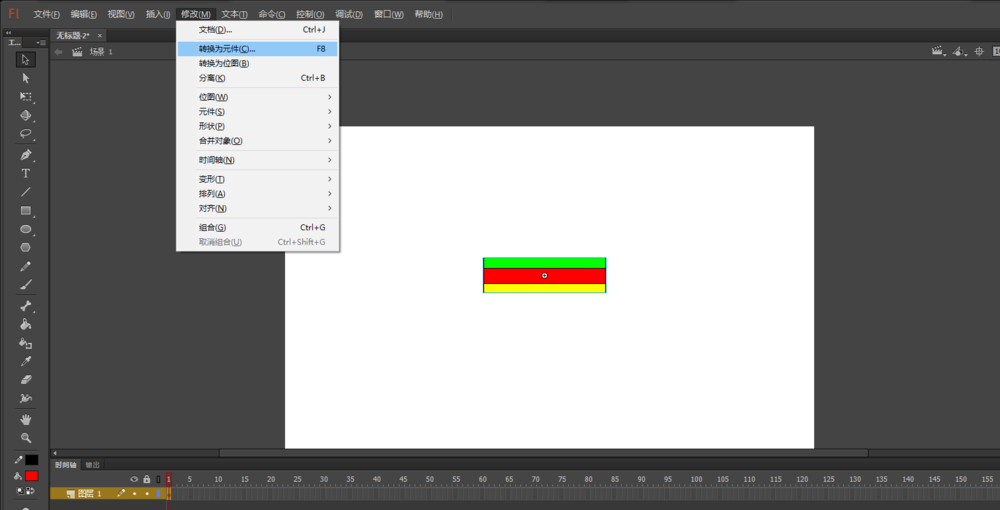Toggle blue outline box for 图层 1
Image resolution: width=1000 pixels, height=510 pixels.
pyautogui.click(x=158, y=493)
